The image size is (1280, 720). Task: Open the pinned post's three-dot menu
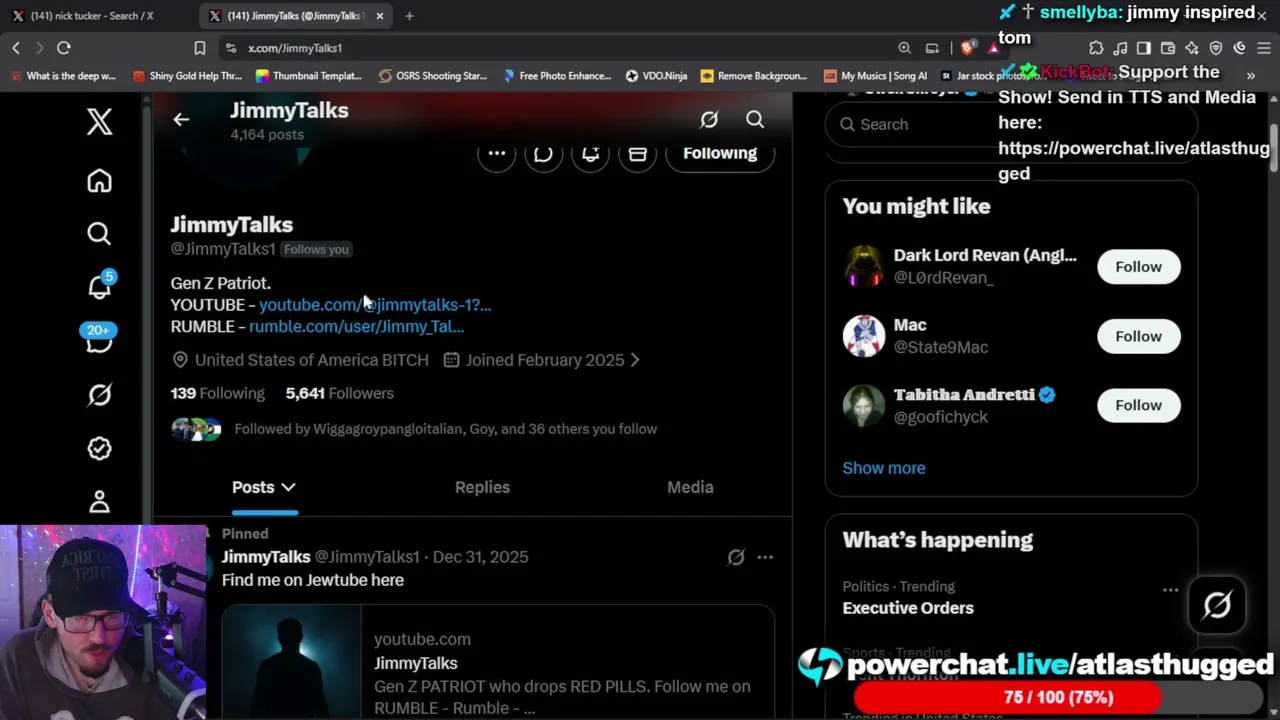tap(765, 557)
